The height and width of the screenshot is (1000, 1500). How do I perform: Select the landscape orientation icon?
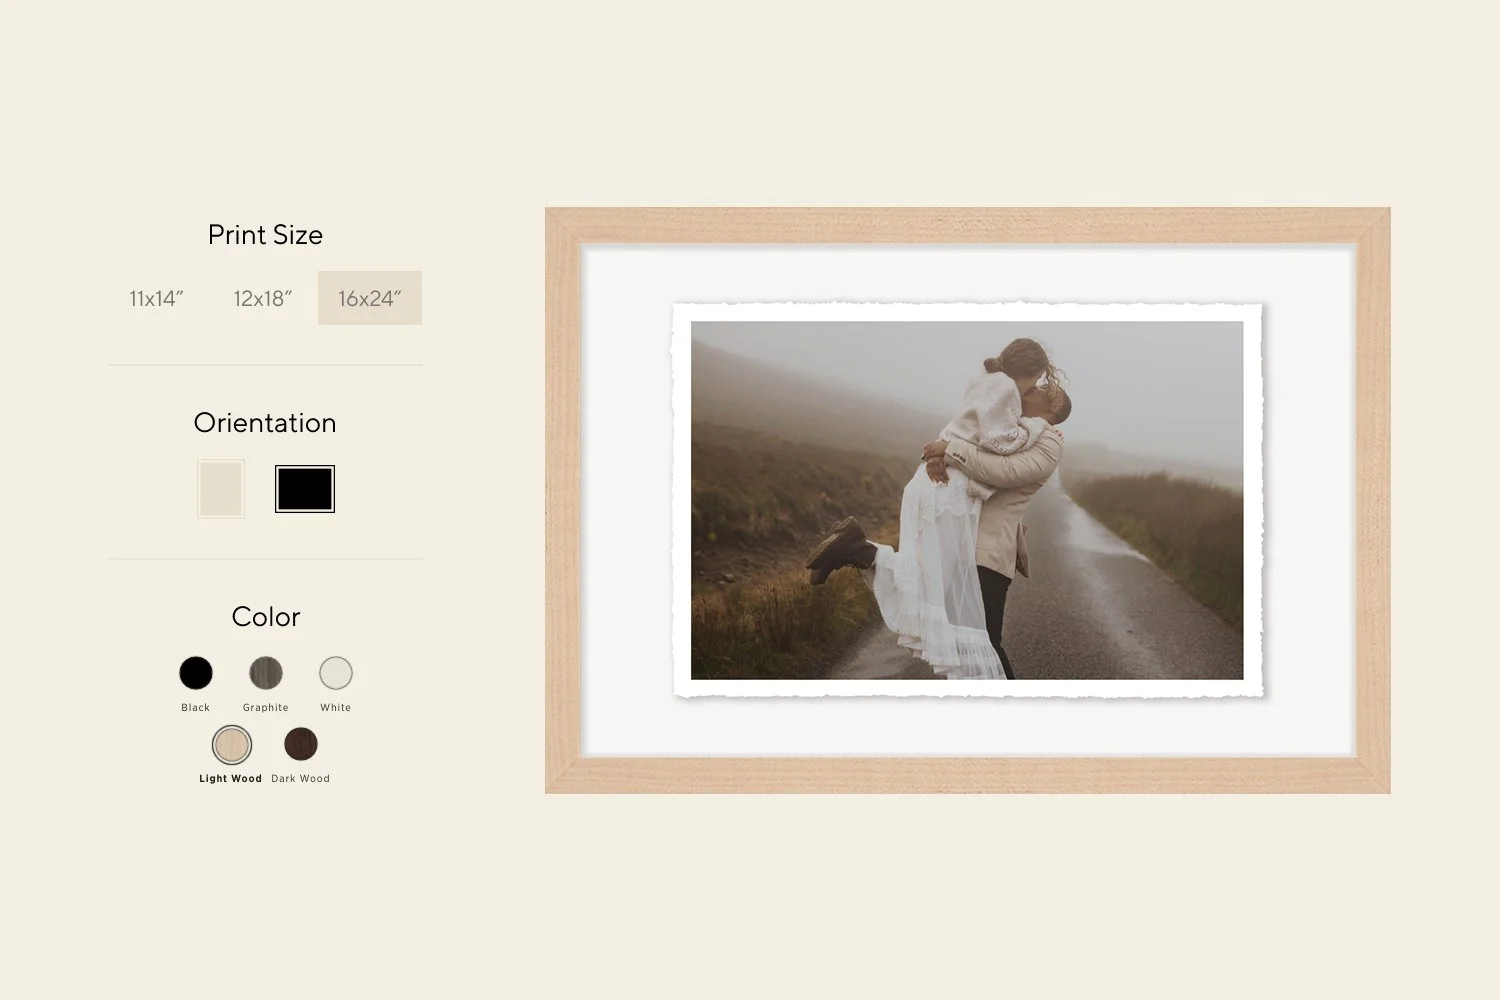305,489
